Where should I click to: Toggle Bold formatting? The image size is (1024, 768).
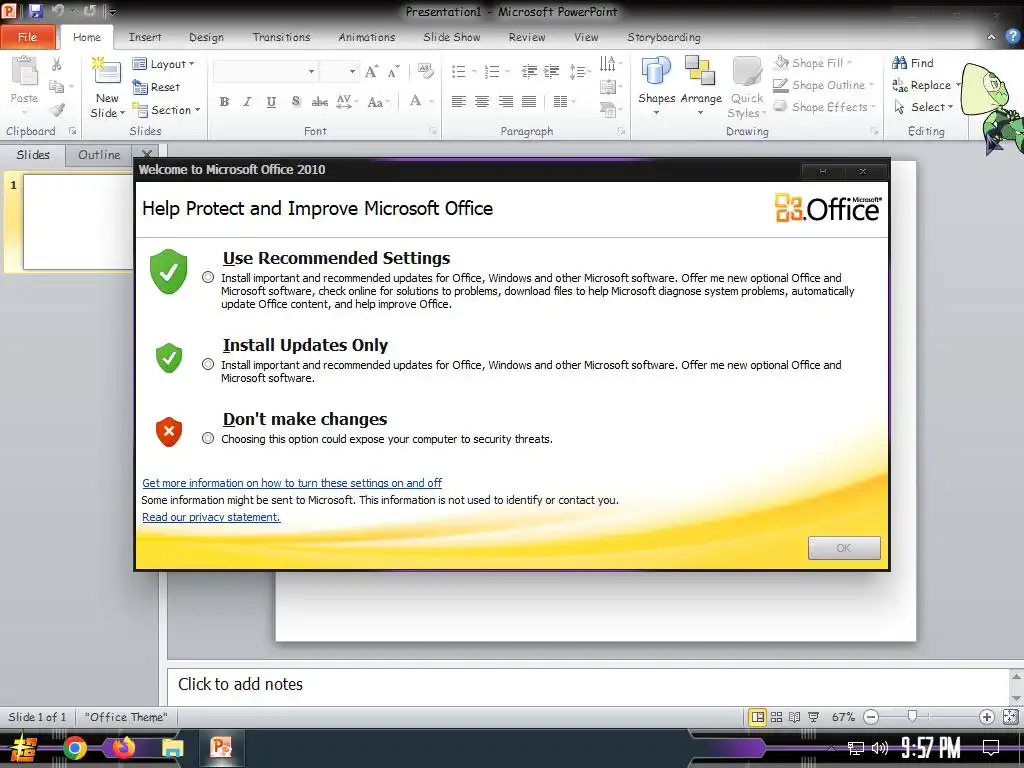click(224, 102)
